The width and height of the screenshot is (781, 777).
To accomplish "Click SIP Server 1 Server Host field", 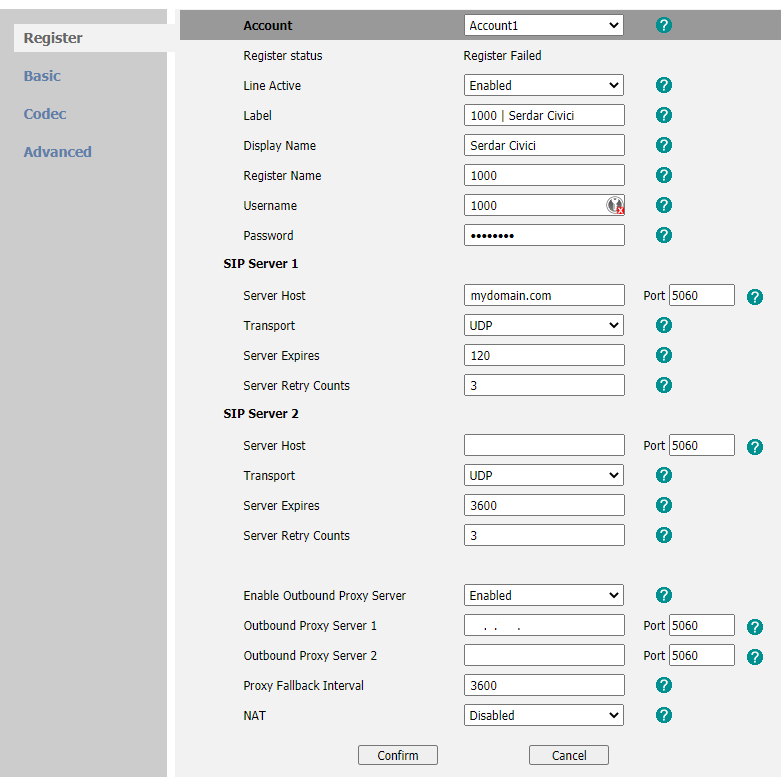I will click(x=544, y=296).
